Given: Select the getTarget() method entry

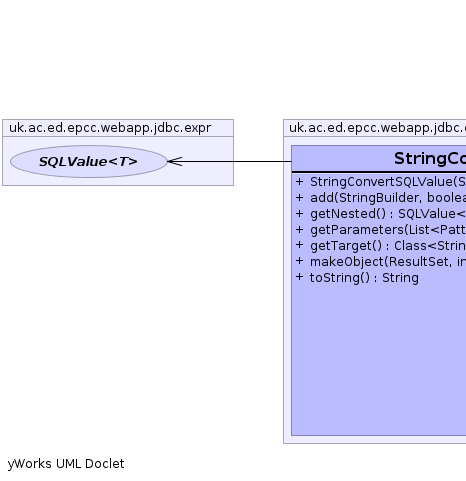Looking at the screenshot, I should point(388,246).
